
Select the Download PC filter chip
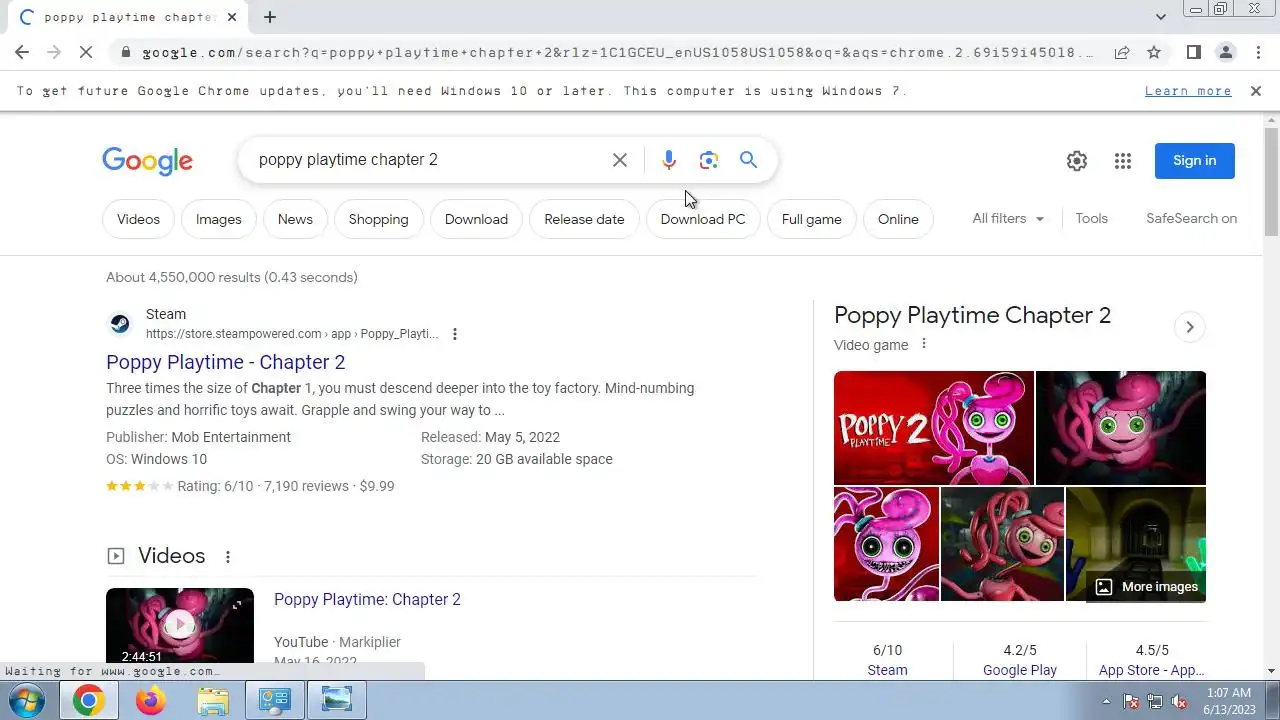(x=703, y=219)
